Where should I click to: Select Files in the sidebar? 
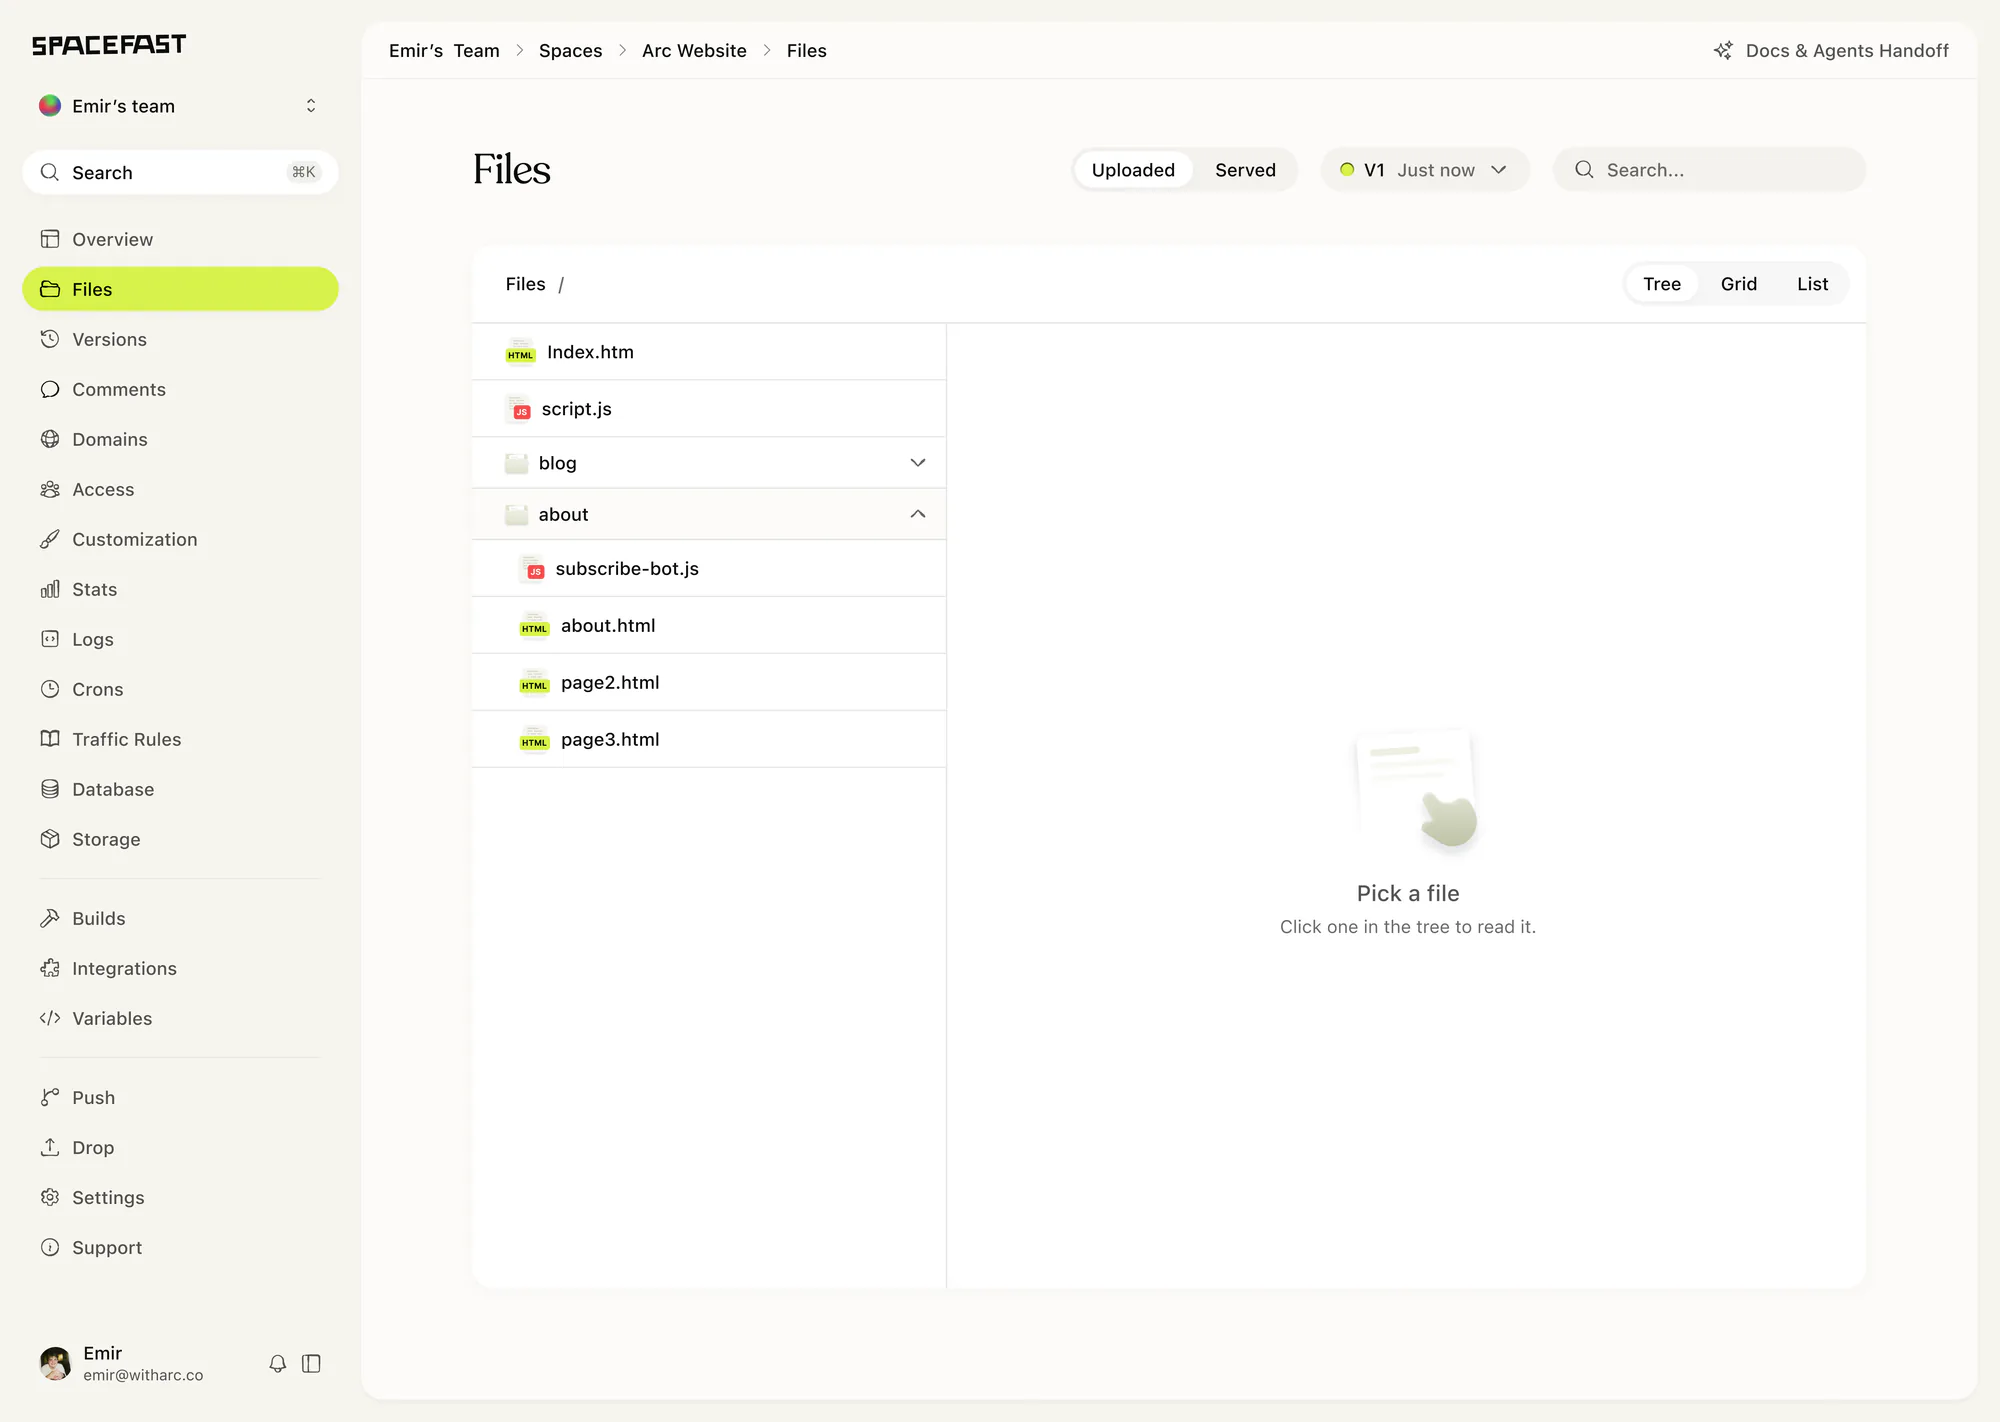point(180,289)
